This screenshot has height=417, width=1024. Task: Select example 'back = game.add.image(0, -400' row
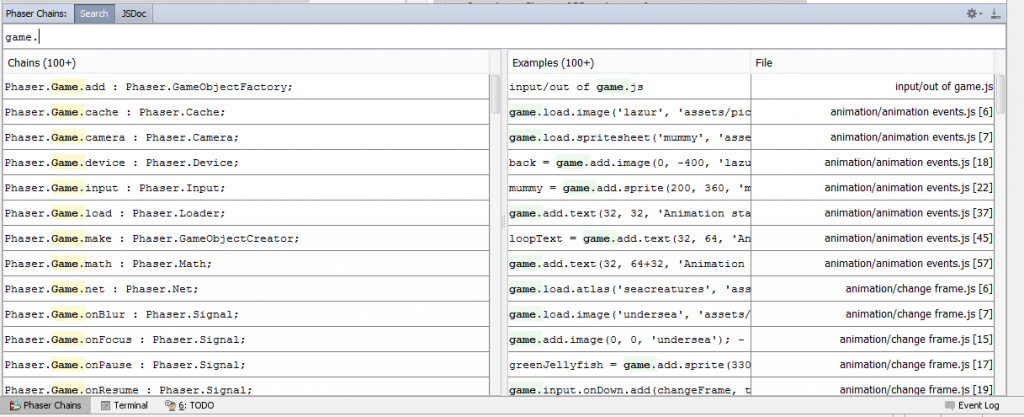coord(629,162)
